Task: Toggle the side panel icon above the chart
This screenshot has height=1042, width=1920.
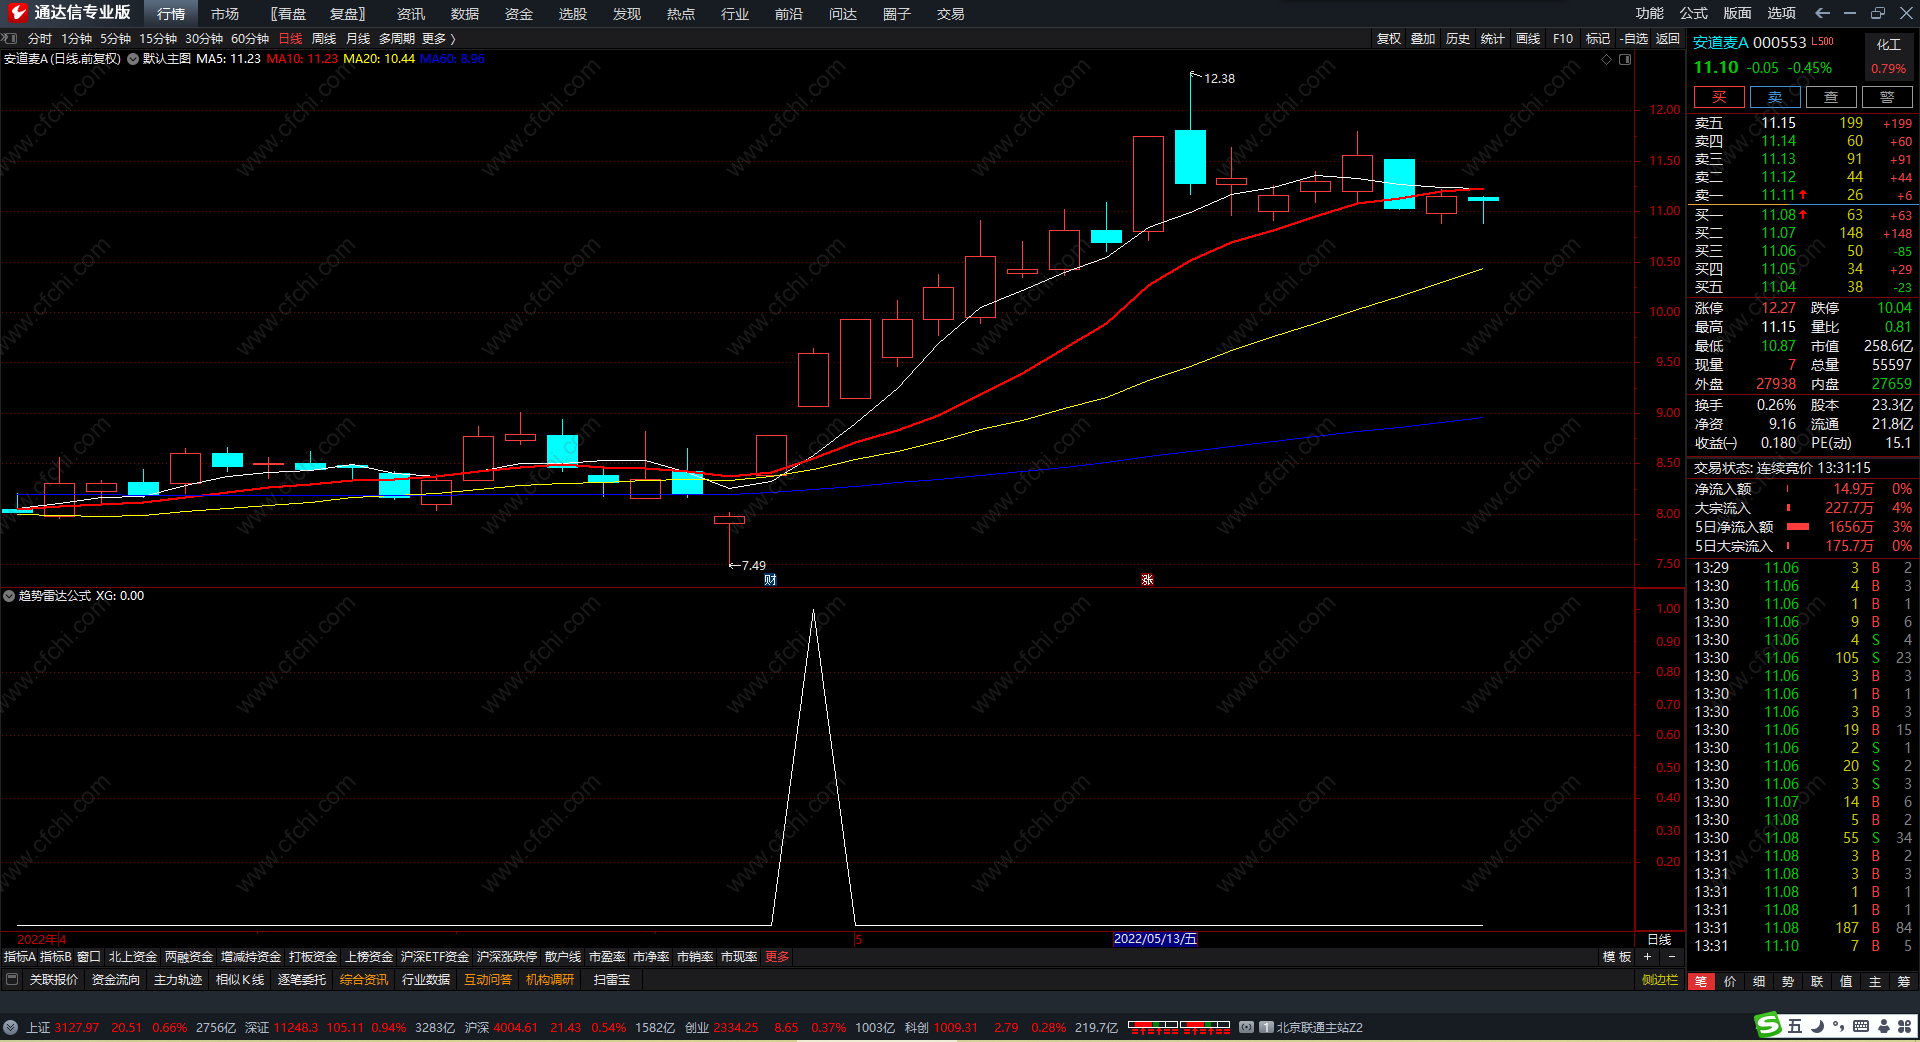Action: (x=1625, y=59)
